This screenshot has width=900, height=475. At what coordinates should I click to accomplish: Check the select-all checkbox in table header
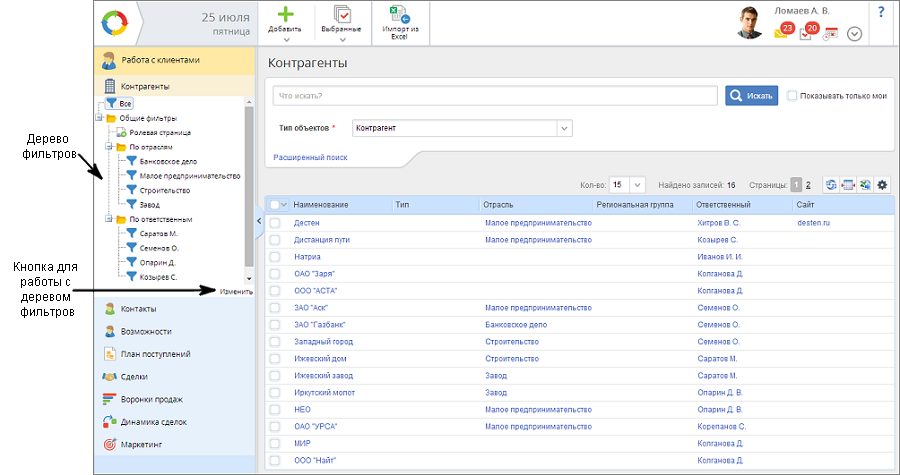pyautogui.click(x=273, y=204)
